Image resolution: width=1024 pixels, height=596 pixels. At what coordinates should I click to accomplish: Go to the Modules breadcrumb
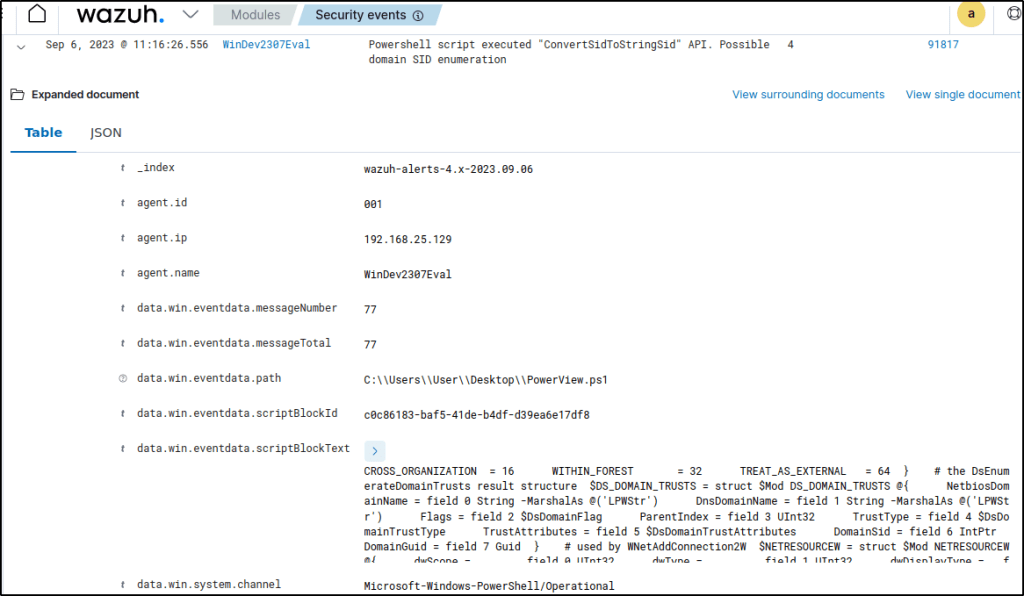coord(255,15)
